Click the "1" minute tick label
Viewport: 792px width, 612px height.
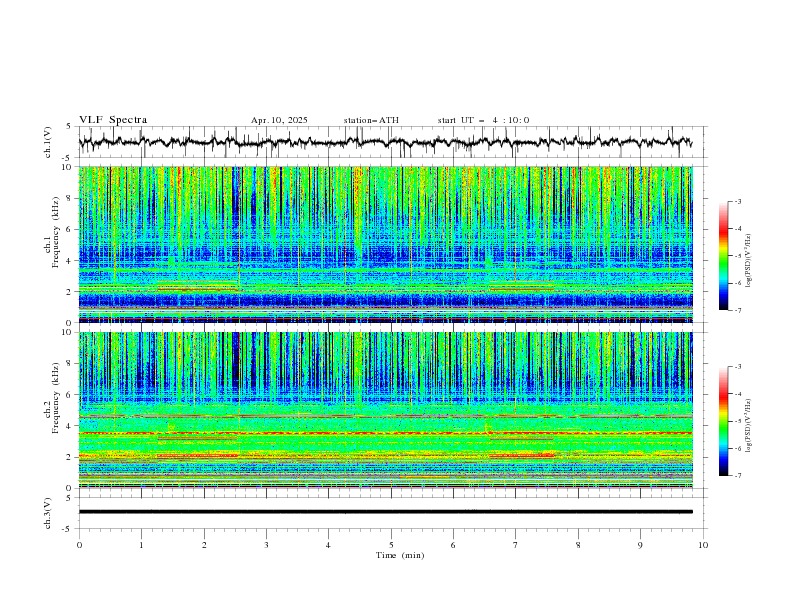[x=141, y=545]
